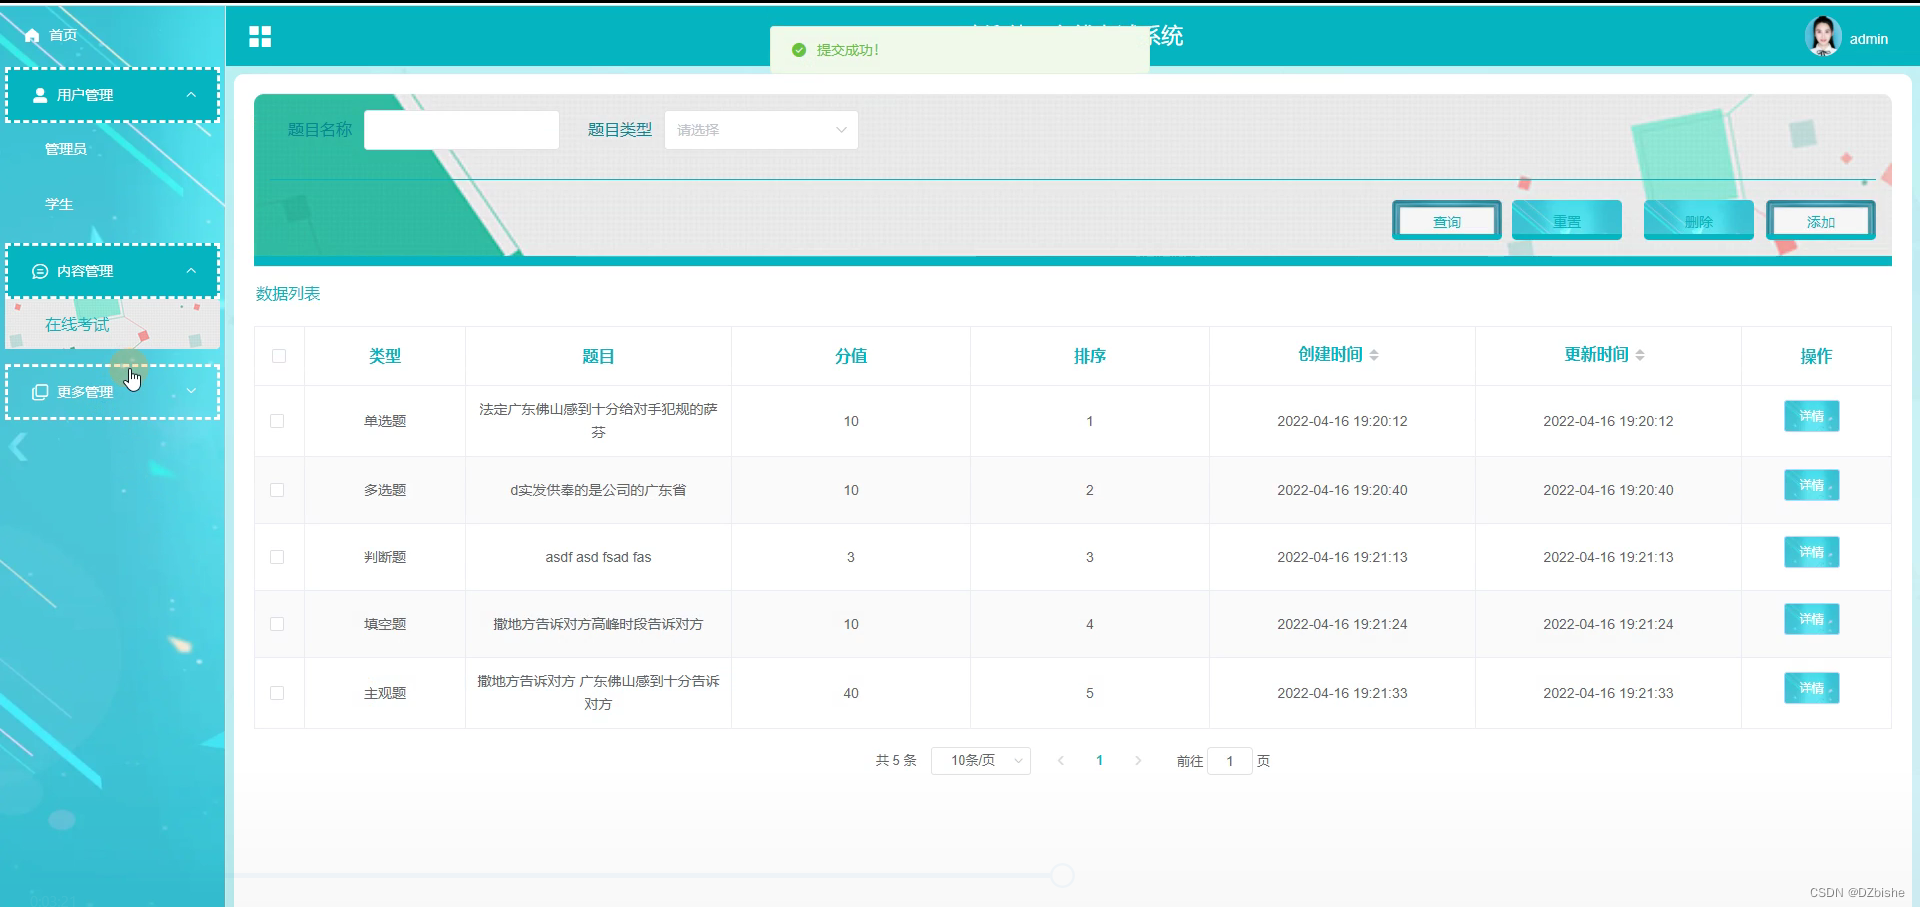Go to next page arrow

(x=1138, y=761)
